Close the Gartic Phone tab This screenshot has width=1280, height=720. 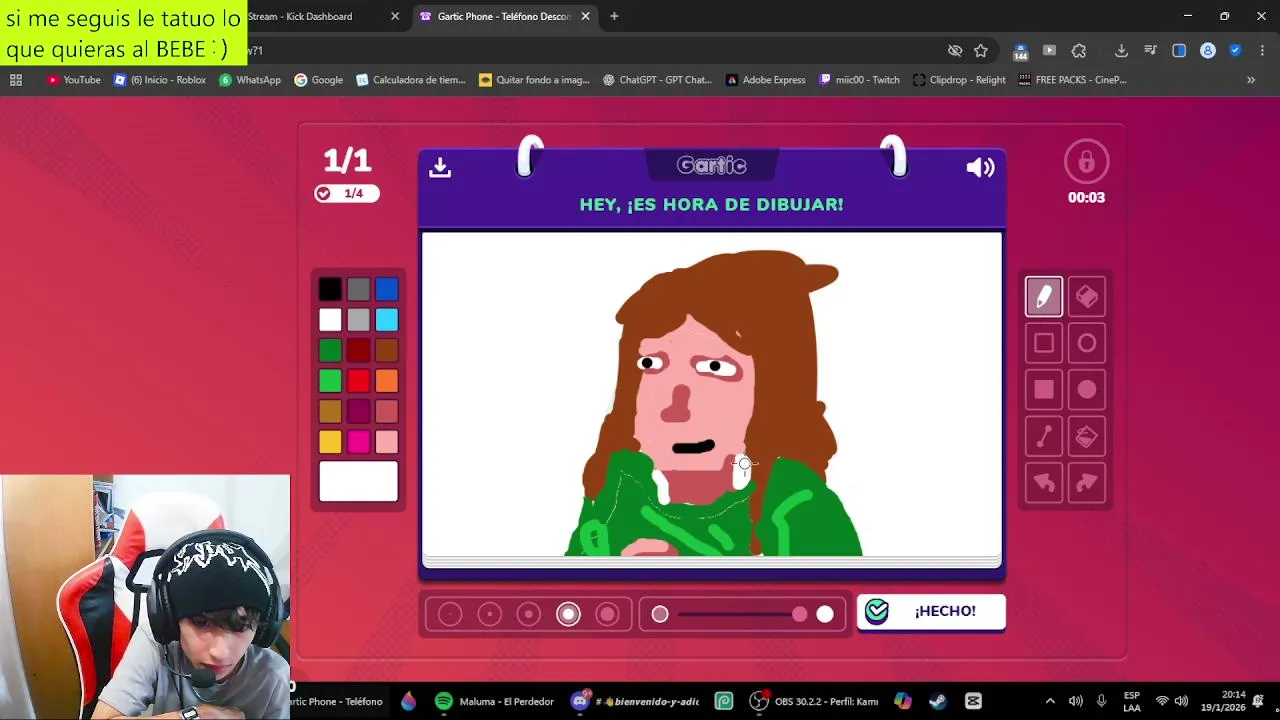pyautogui.click(x=585, y=16)
